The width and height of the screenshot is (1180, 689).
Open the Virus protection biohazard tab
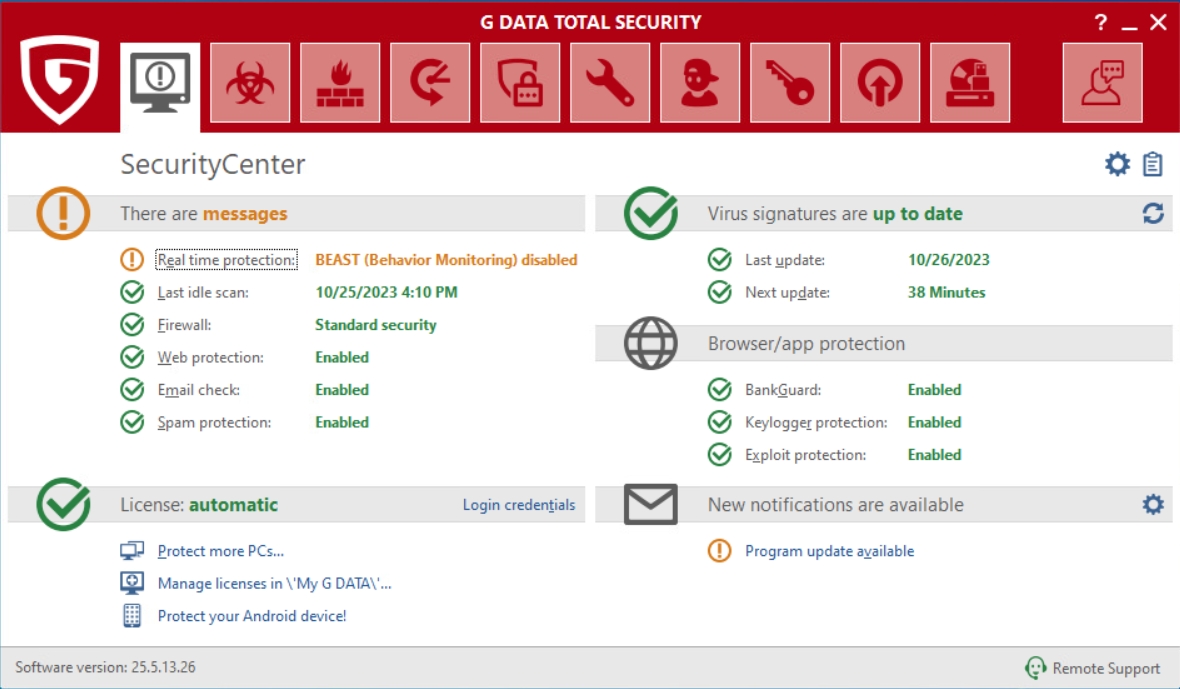[250, 83]
